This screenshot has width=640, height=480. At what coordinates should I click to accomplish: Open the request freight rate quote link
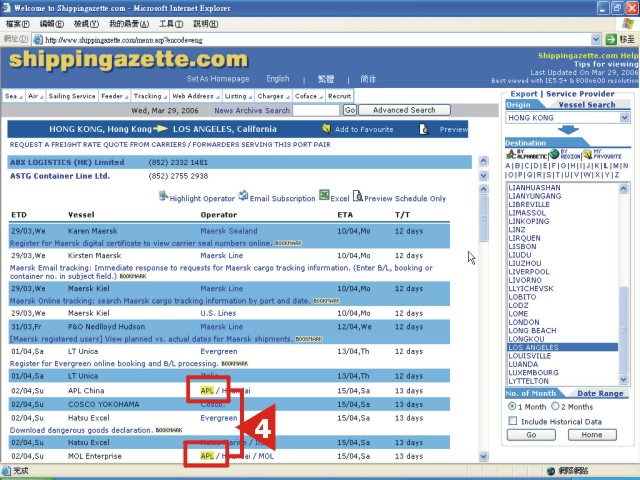170,144
